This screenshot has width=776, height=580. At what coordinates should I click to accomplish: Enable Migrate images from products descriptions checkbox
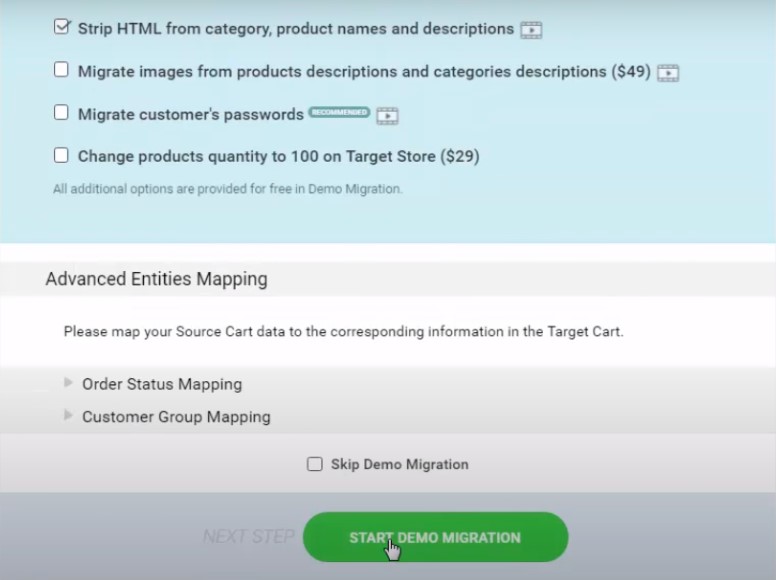coord(61,70)
